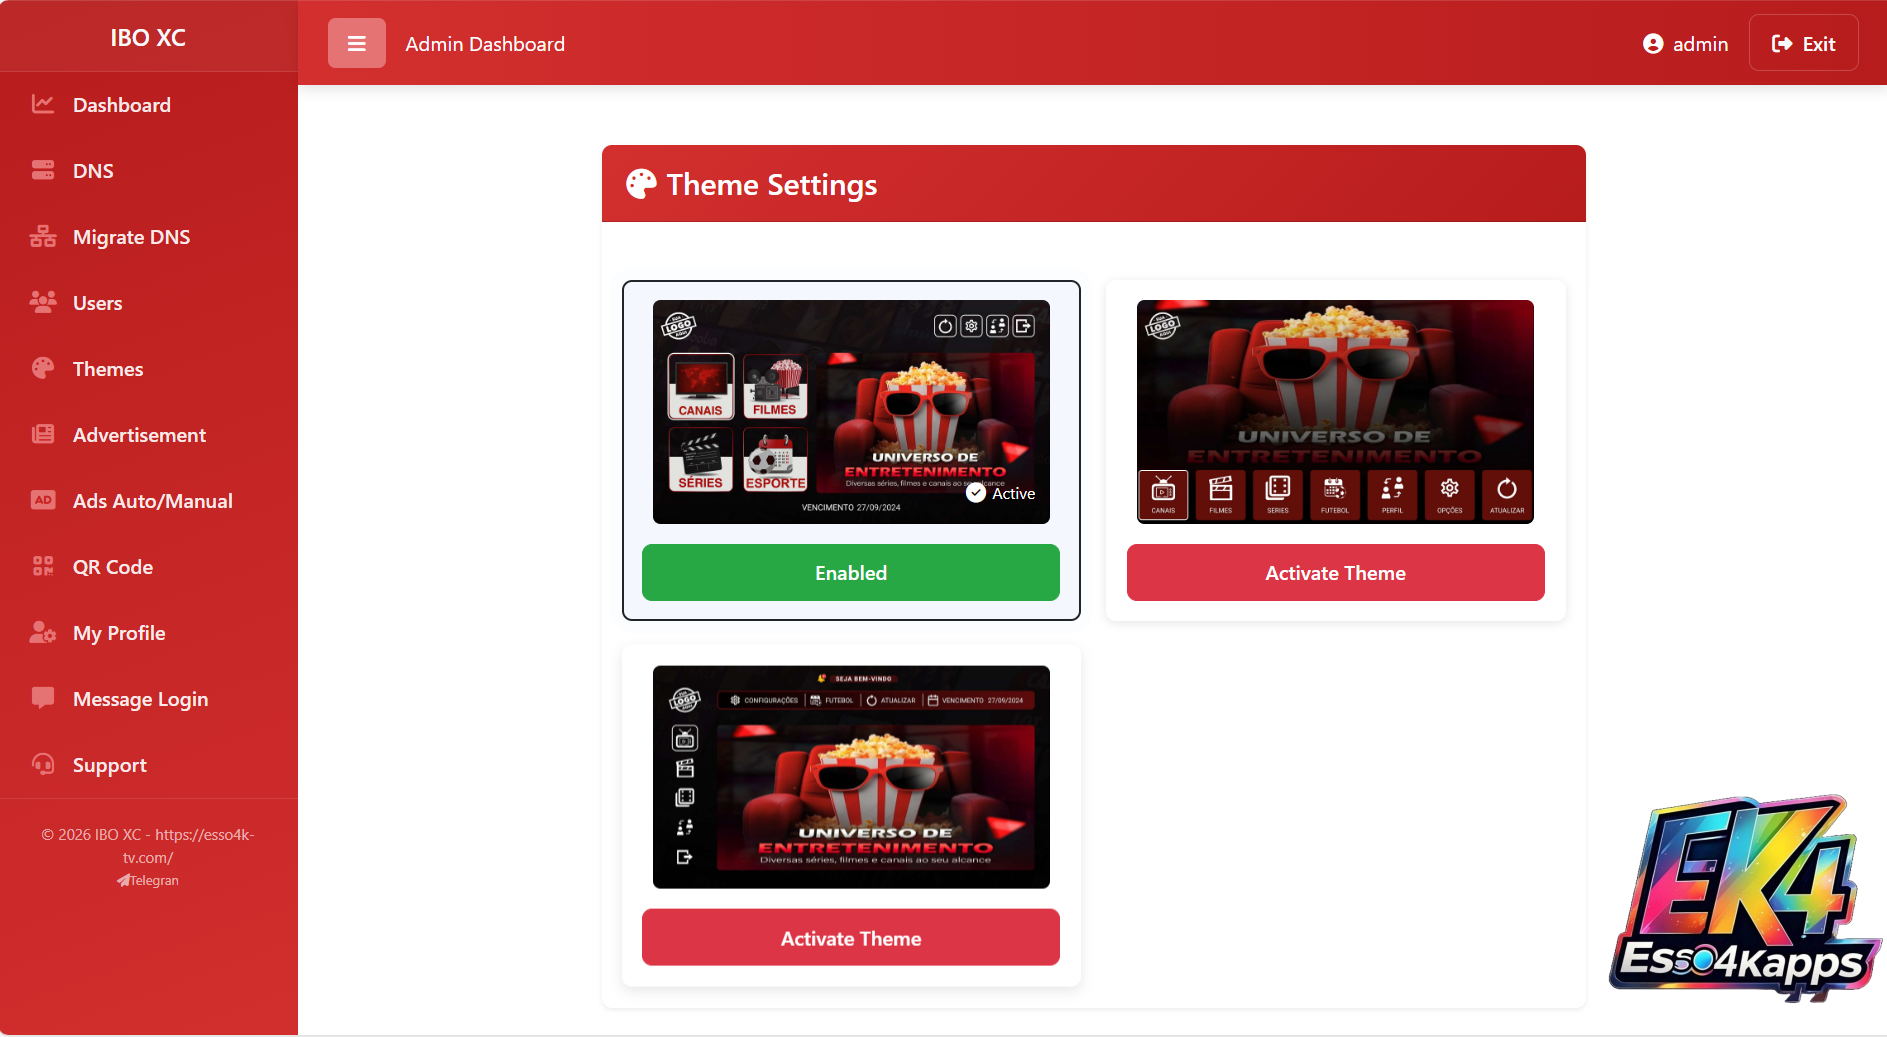Toggle sidebar with hamburger menu button

pos(356,44)
